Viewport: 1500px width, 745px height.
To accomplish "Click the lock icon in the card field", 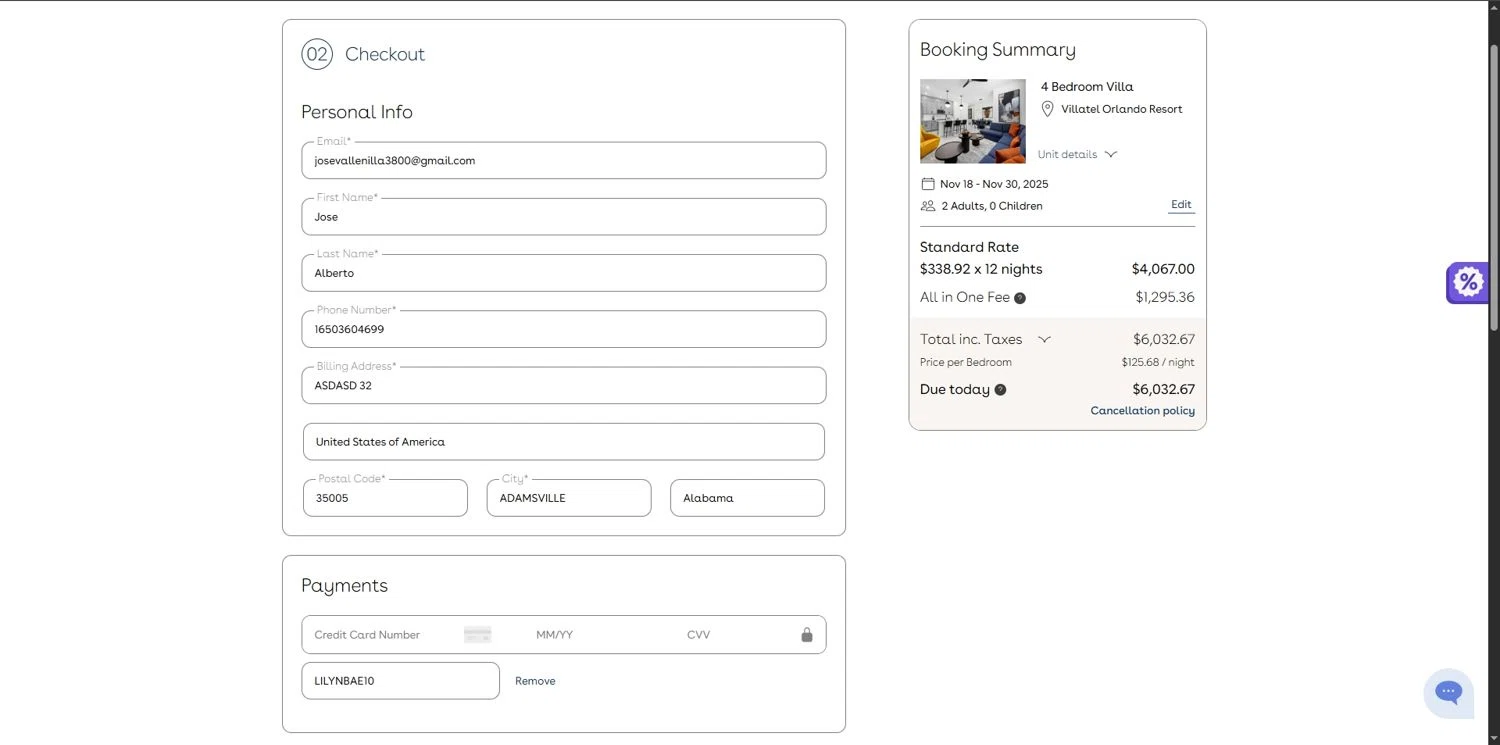I will pyautogui.click(x=806, y=635).
